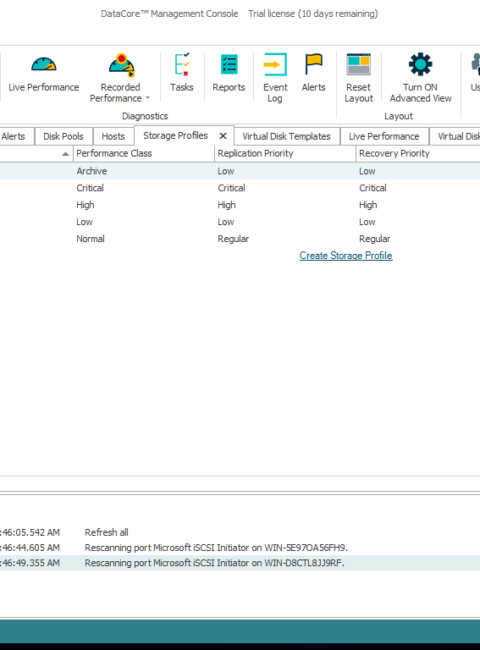Switch to the Hosts tab
Screen dimensions: 480x650
[x=113, y=136]
